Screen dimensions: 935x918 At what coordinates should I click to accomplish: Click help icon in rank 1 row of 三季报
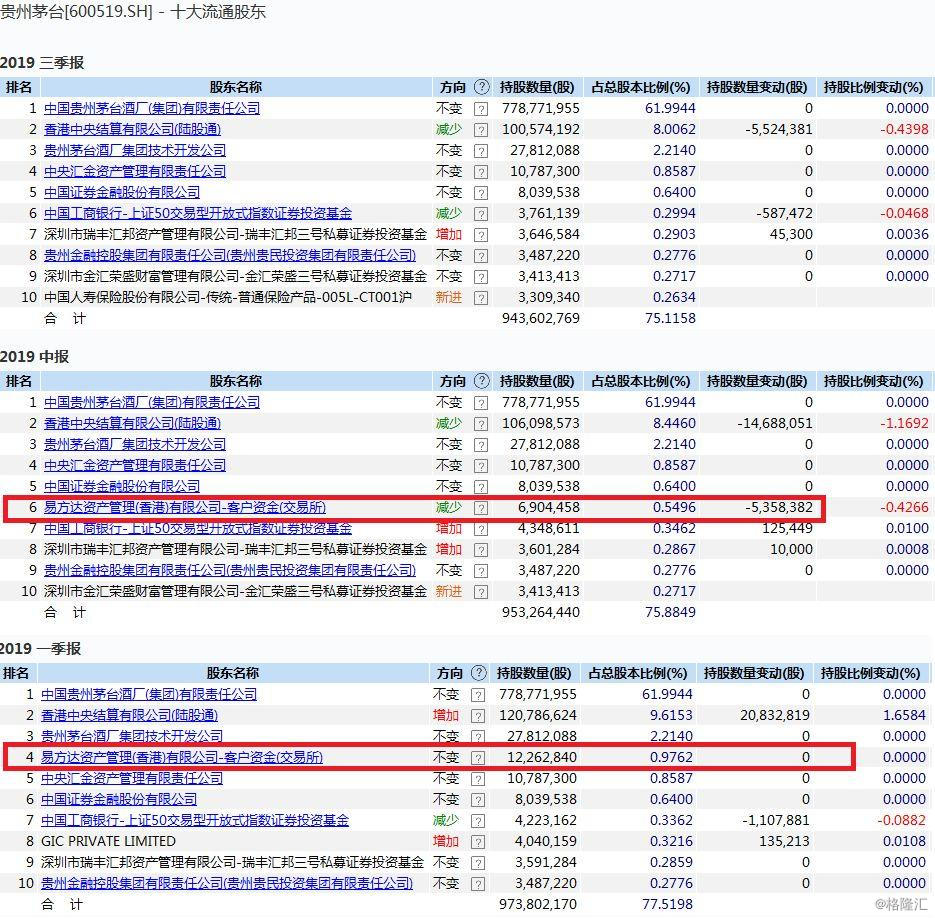[481, 109]
